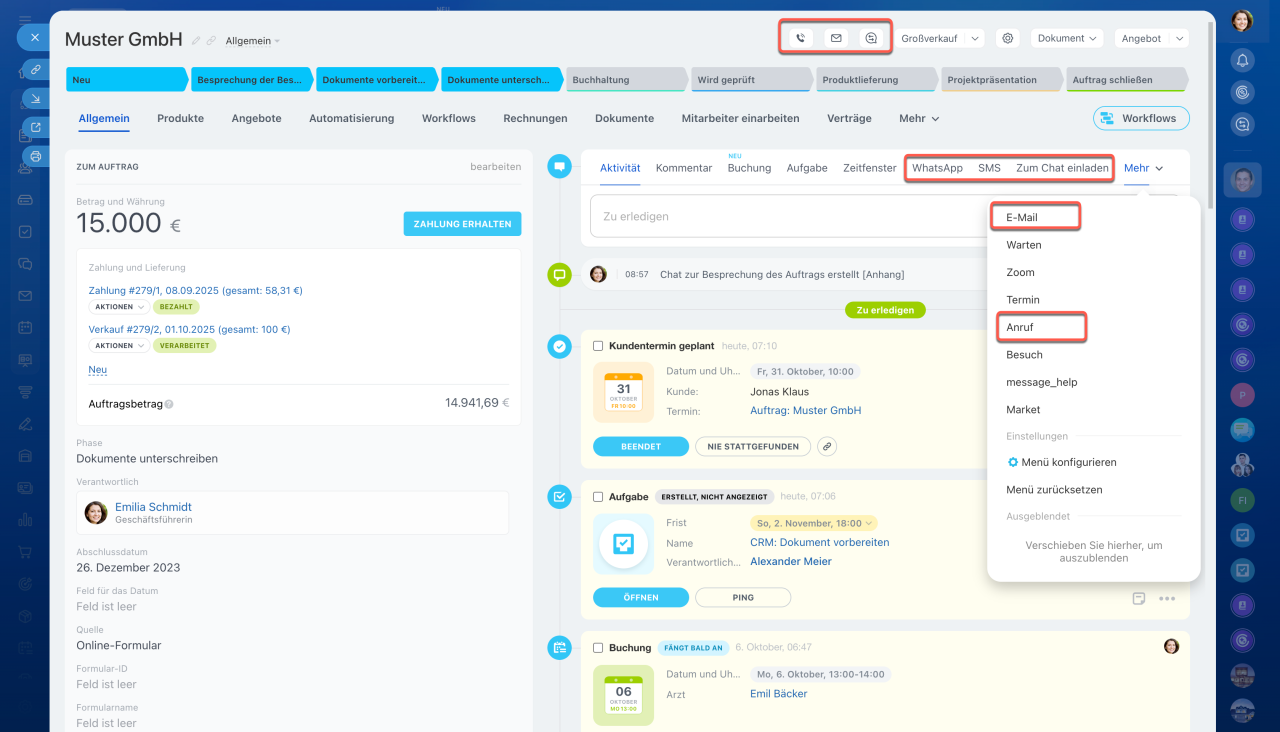
Task: Check the Kundentermin geplant checkbox
Action: point(598,346)
